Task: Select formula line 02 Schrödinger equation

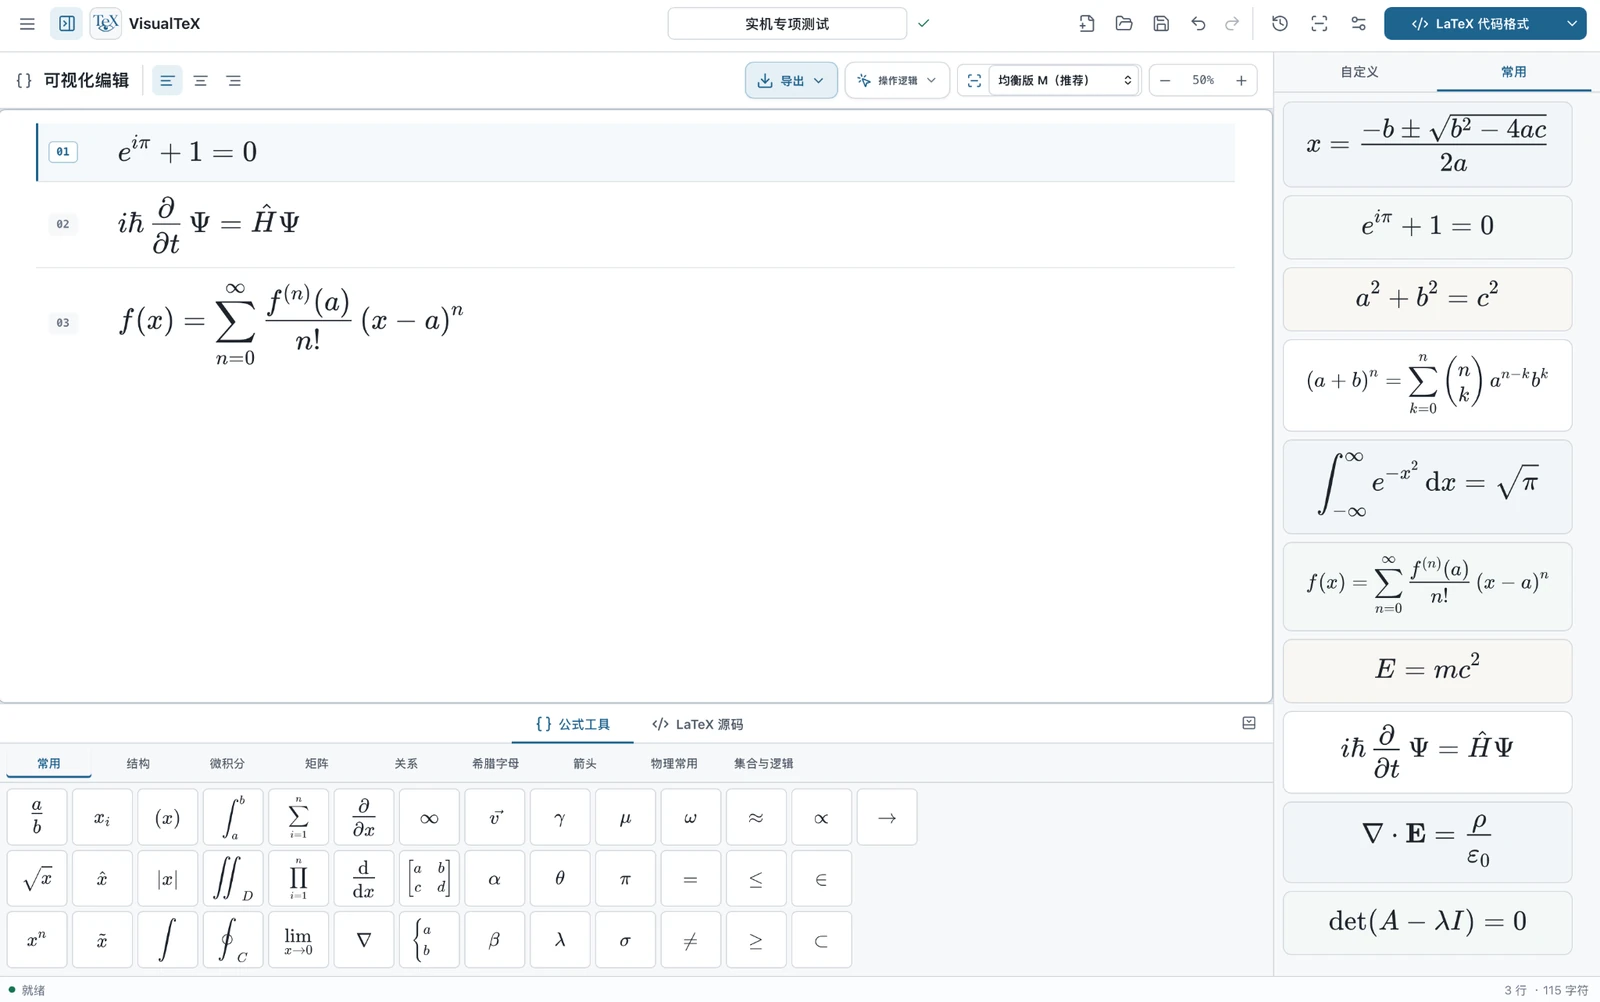Action: point(635,224)
